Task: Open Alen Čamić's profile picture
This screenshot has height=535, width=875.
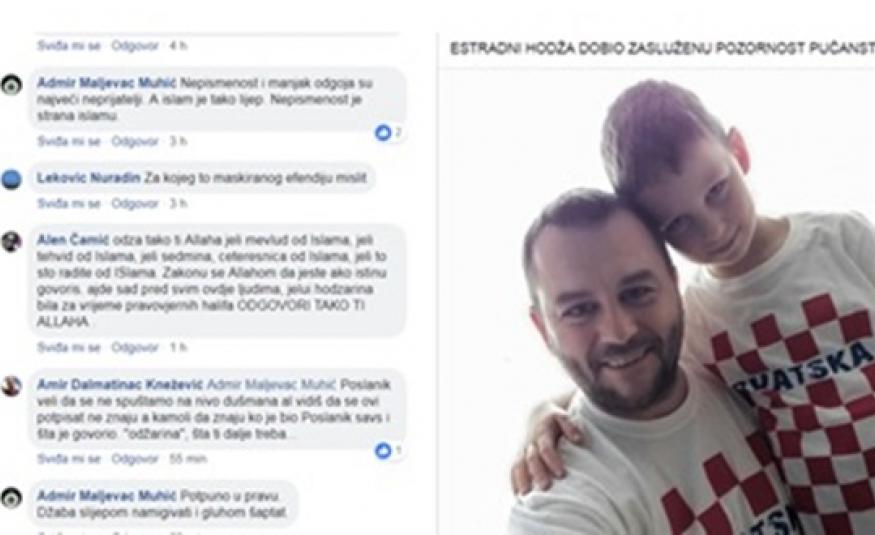Action: (x=11, y=242)
